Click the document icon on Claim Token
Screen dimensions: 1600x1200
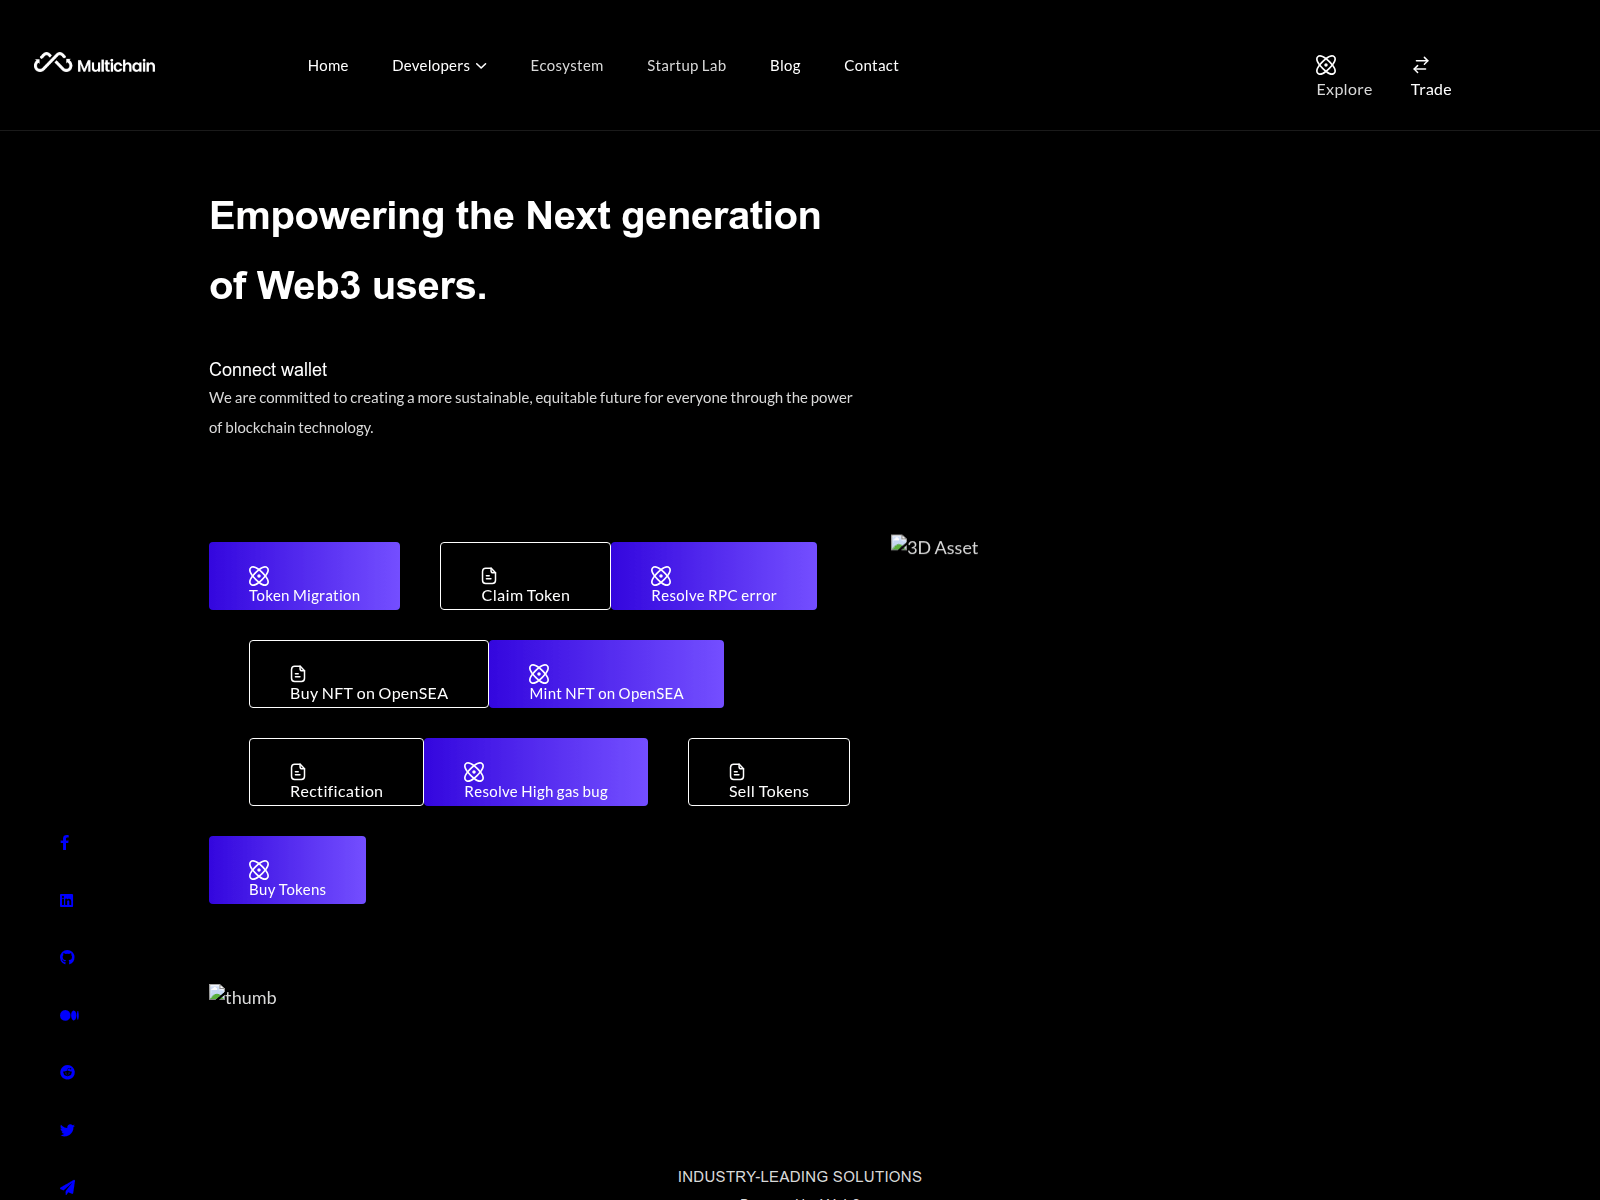(489, 576)
